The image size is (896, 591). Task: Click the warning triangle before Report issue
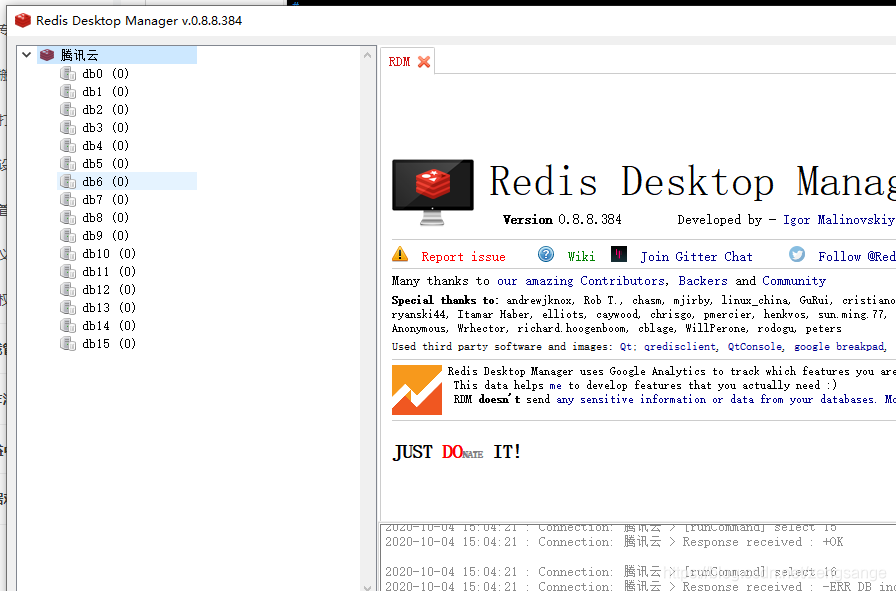pyautogui.click(x=399, y=255)
